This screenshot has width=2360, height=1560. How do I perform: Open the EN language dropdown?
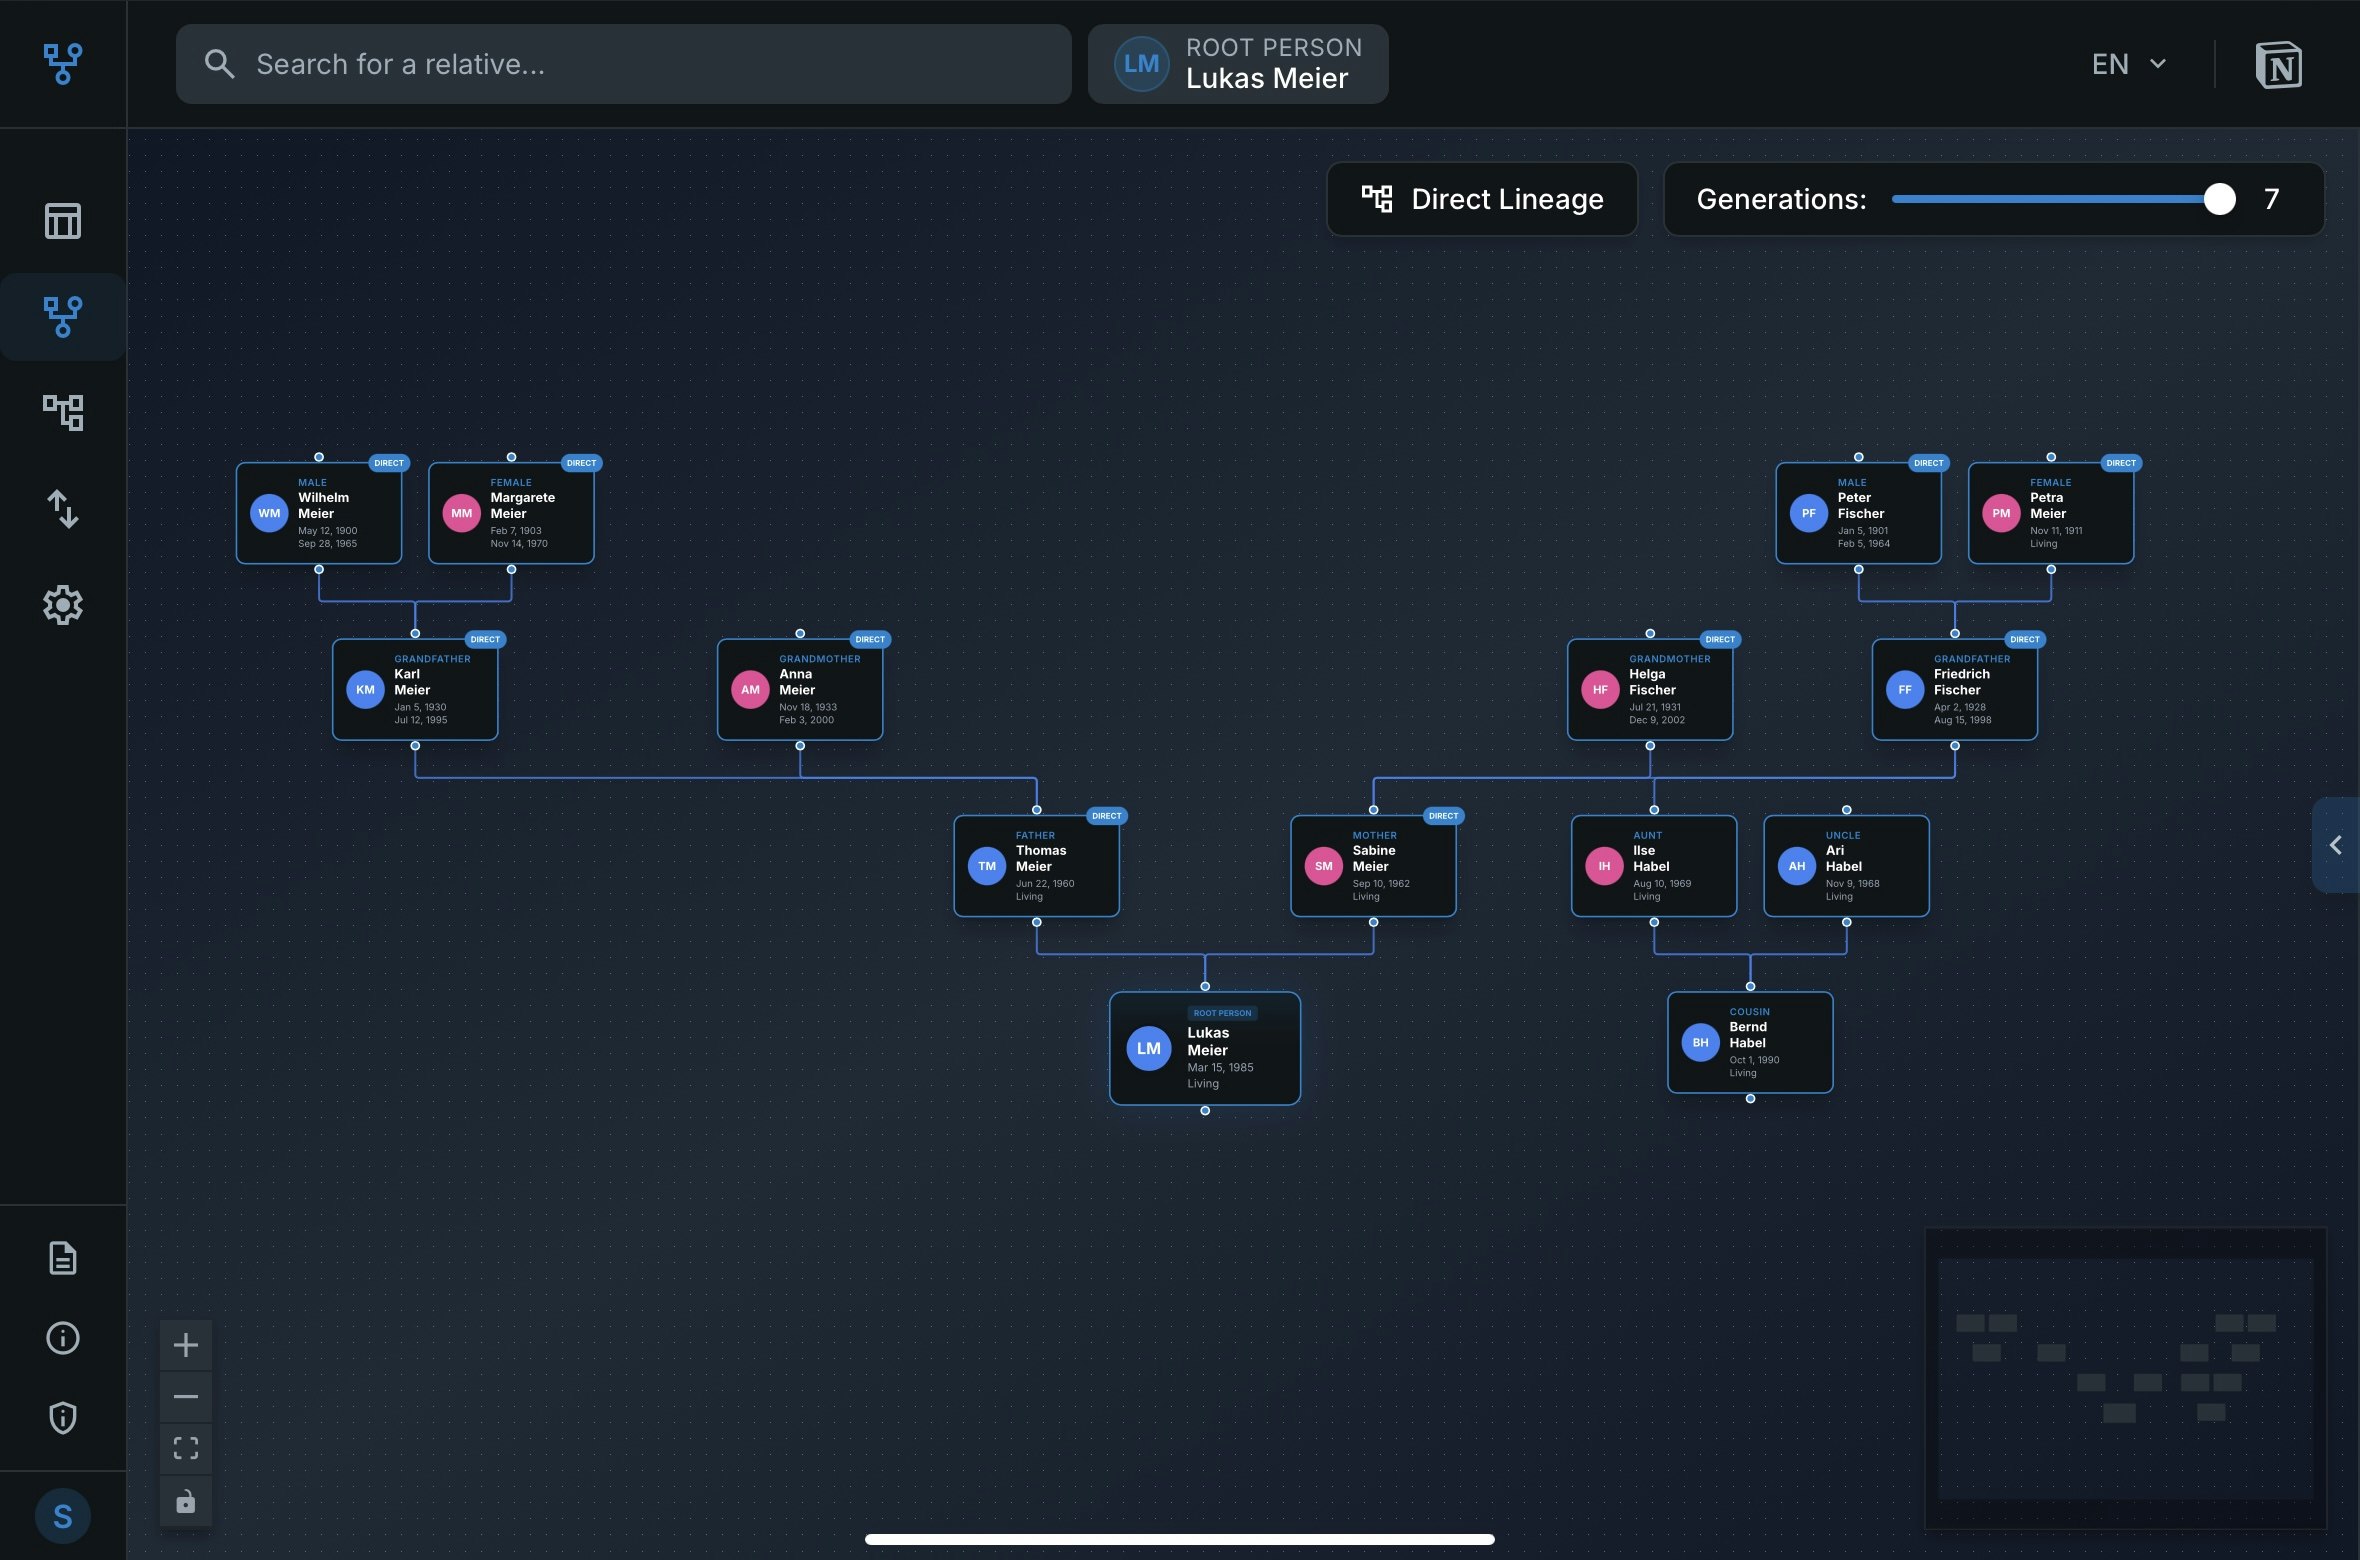2127,64
